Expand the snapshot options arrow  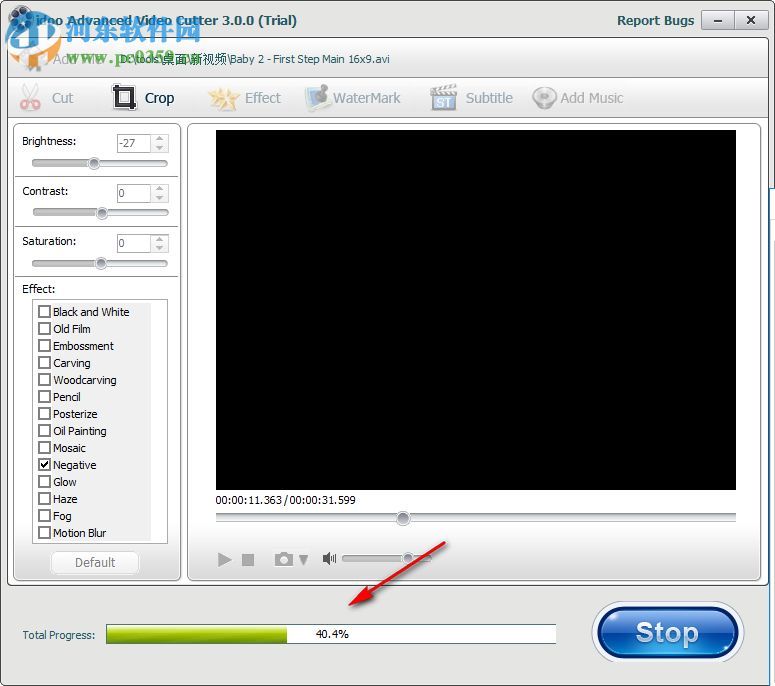click(303, 559)
